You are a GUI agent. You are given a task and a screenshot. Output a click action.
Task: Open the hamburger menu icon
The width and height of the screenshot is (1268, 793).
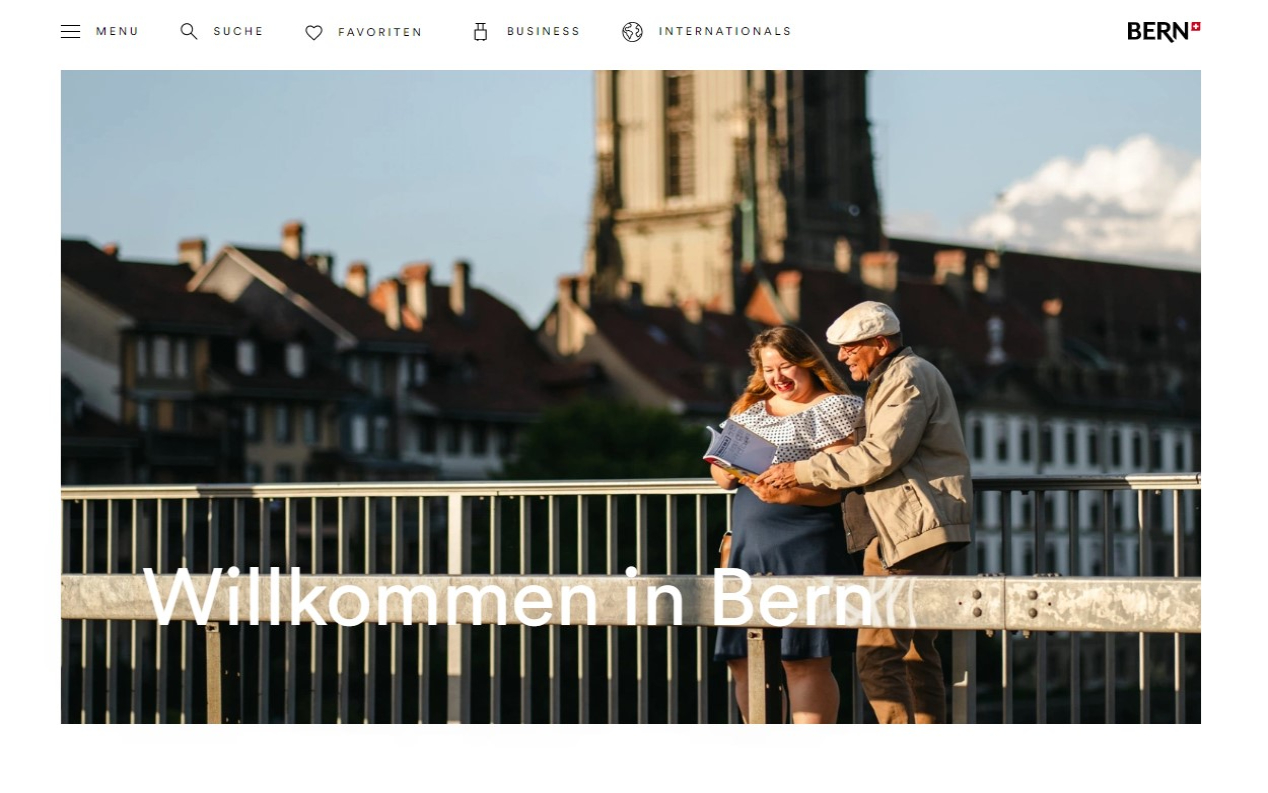(x=70, y=31)
